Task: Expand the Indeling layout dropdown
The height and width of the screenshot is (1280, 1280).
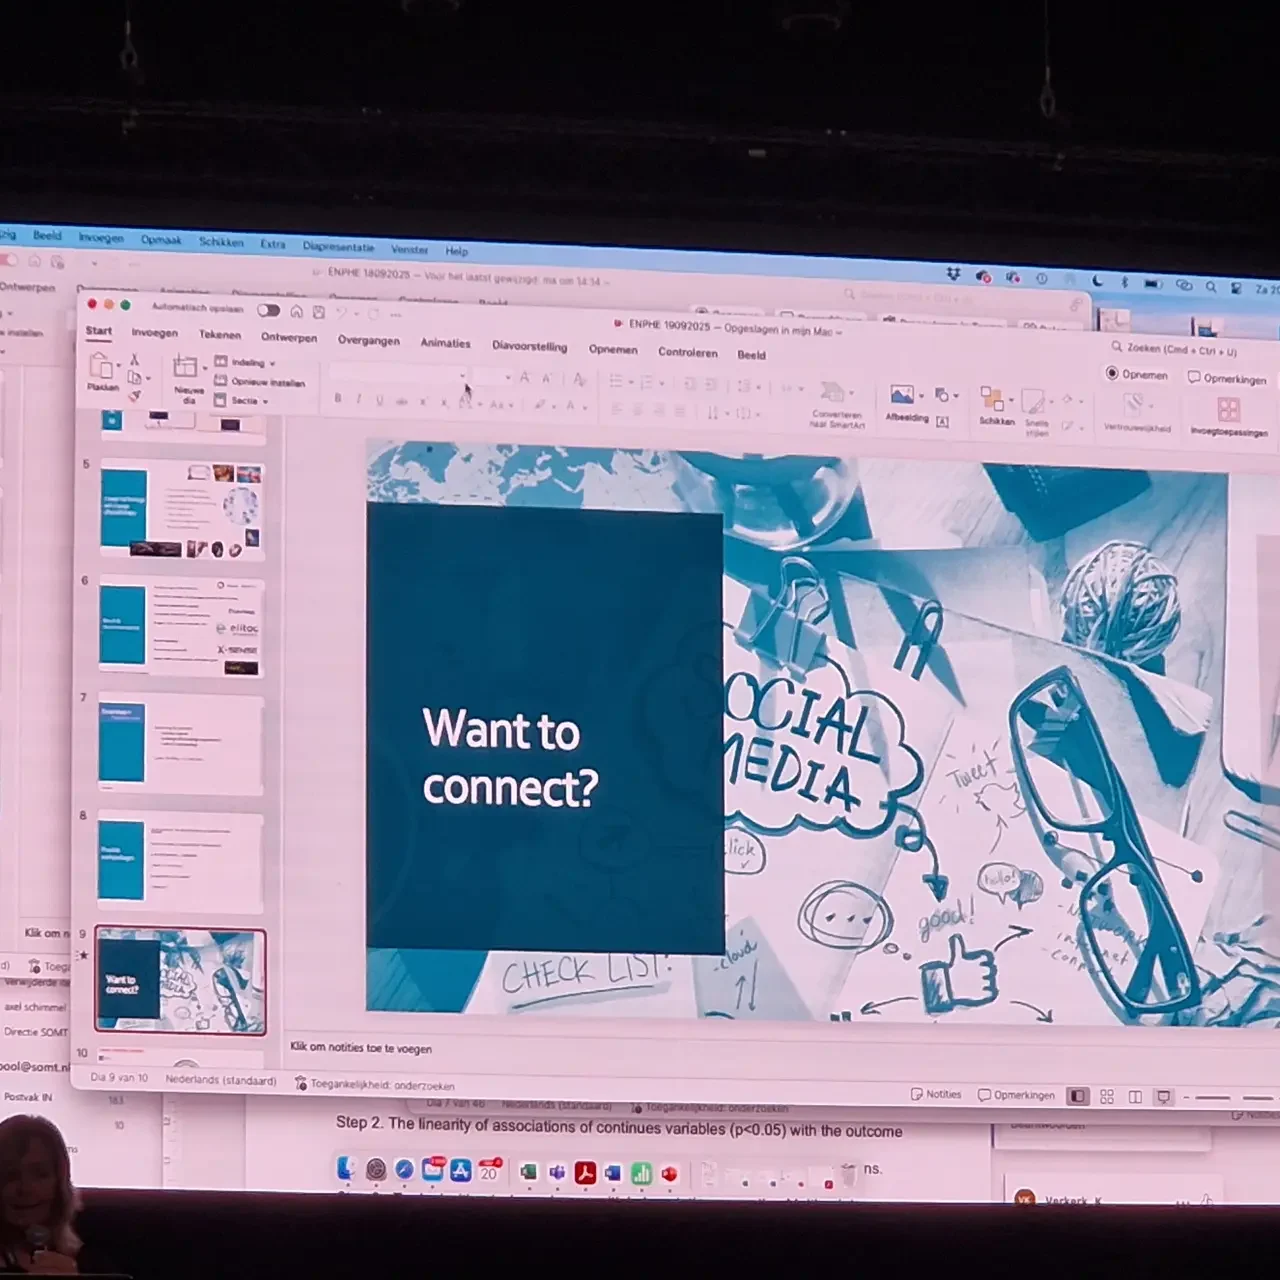Action: tap(246, 362)
